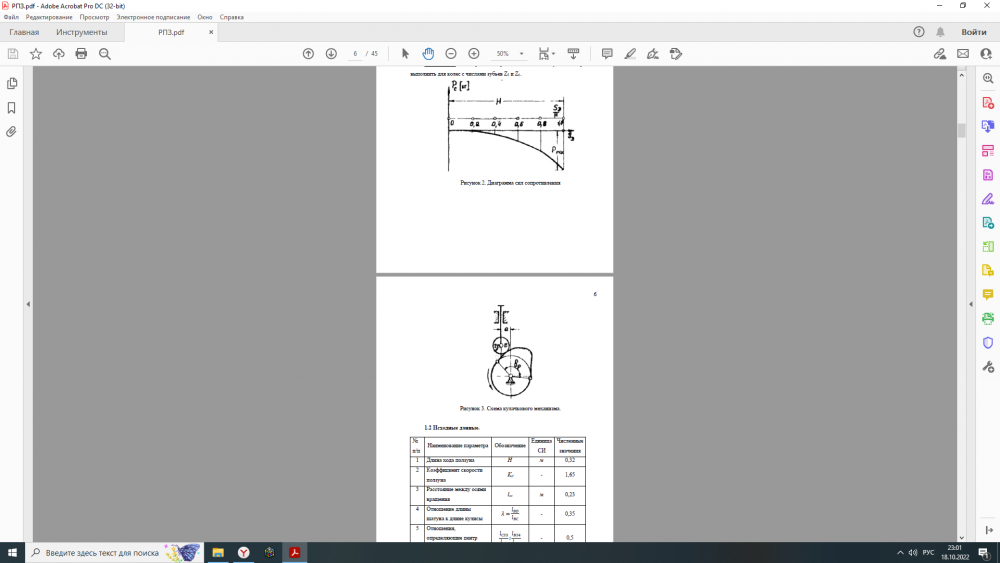Show hidden system tray icons chevron

tap(900, 553)
